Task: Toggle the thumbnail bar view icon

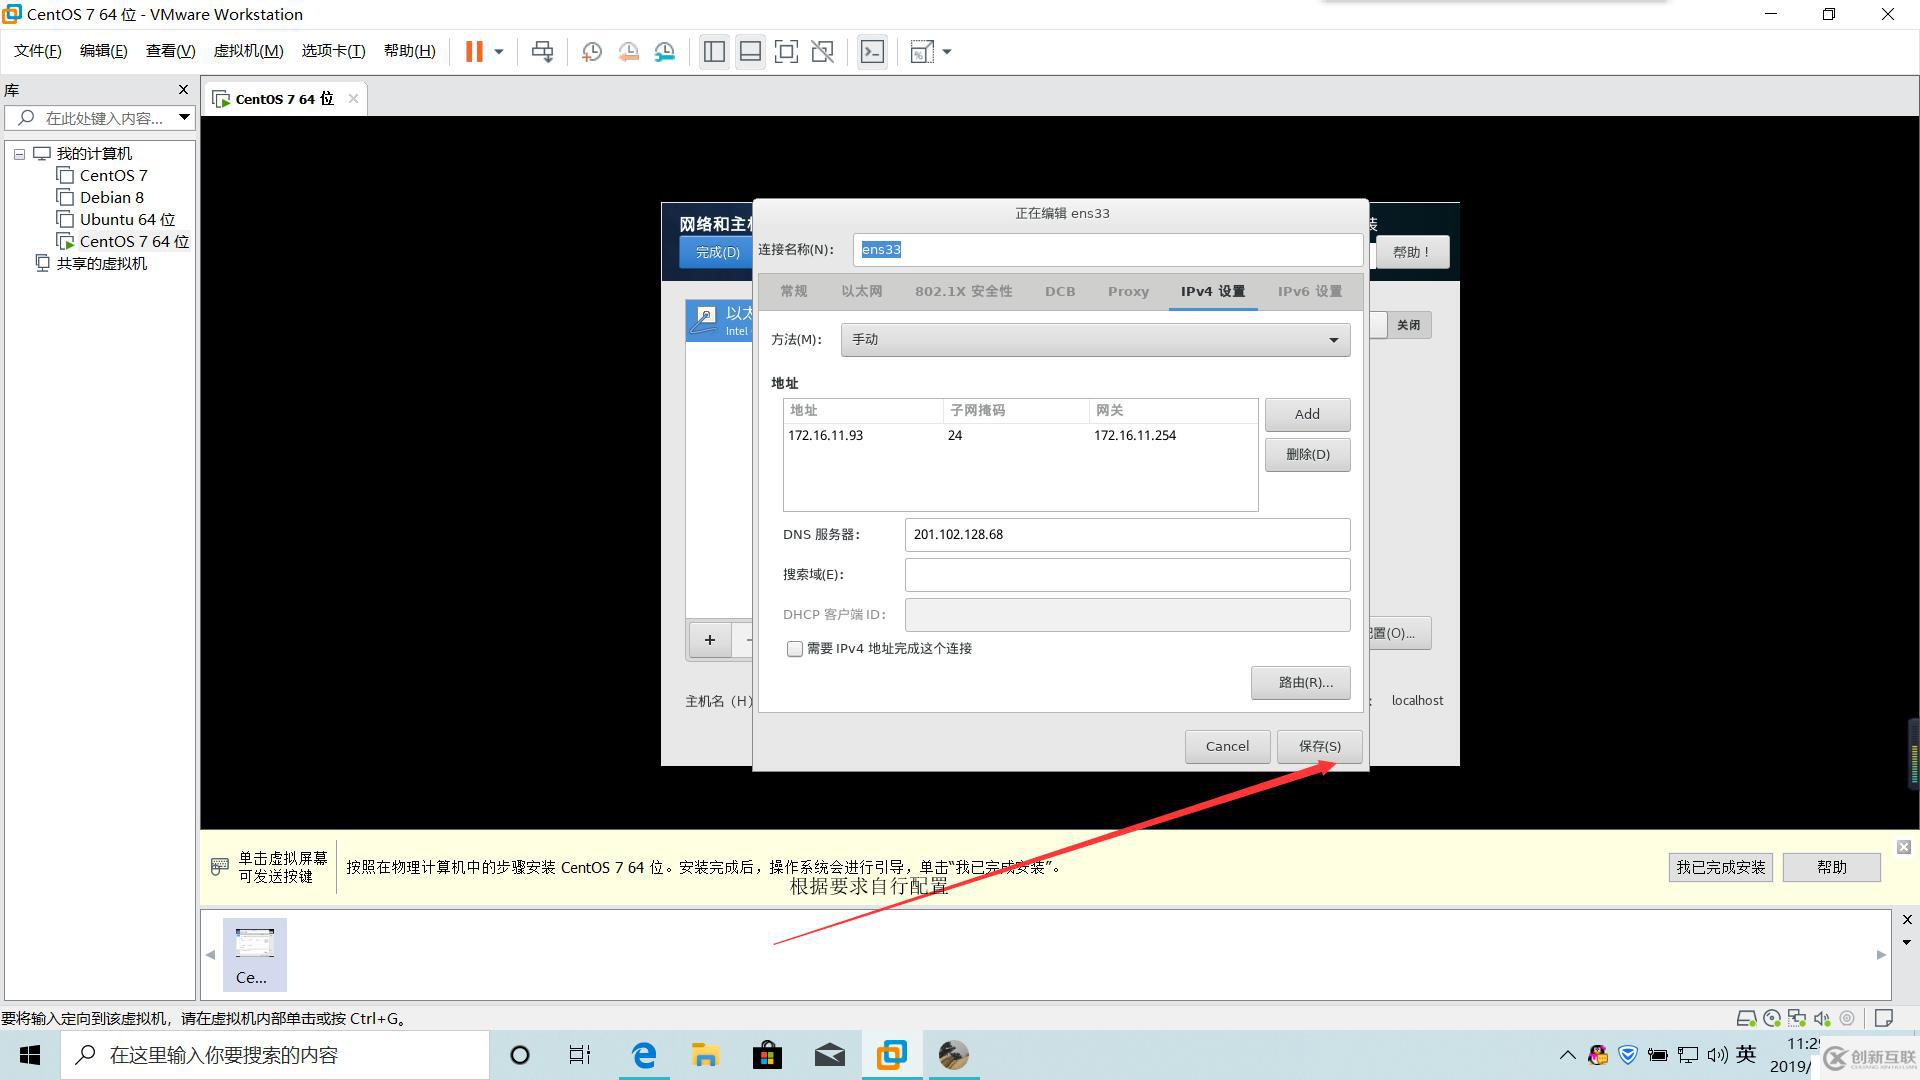Action: [x=750, y=52]
